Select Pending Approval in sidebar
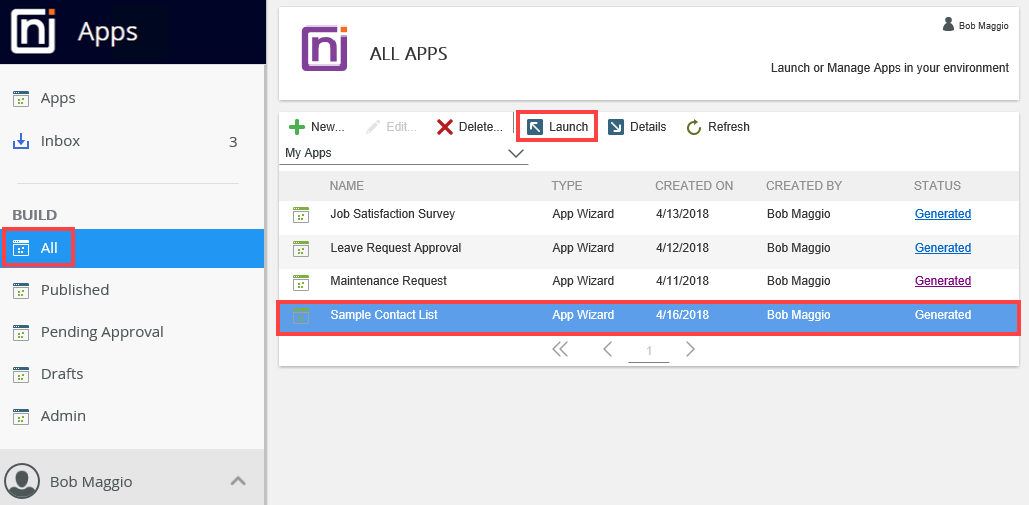1029x505 pixels. (101, 332)
